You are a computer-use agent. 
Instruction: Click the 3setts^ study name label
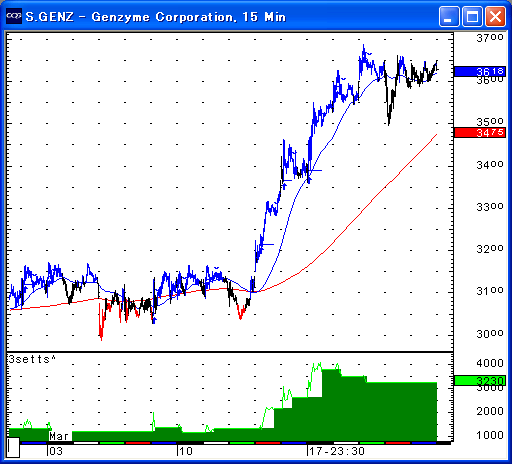click(32, 359)
